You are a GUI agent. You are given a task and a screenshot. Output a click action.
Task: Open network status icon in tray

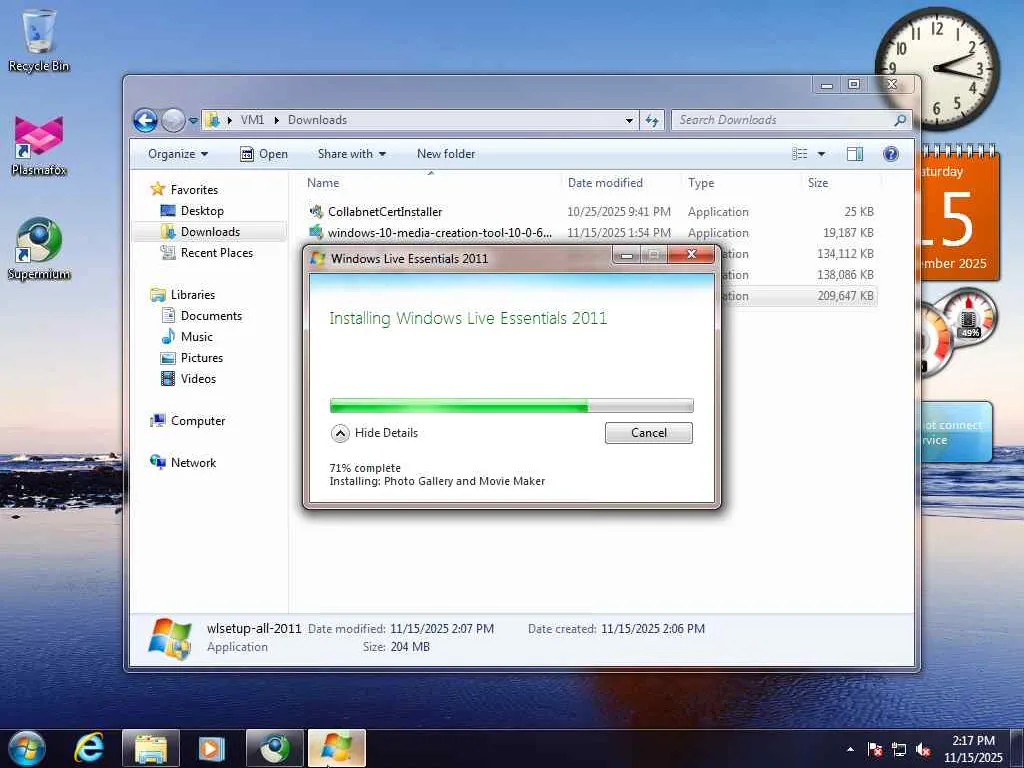pyautogui.click(x=899, y=749)
